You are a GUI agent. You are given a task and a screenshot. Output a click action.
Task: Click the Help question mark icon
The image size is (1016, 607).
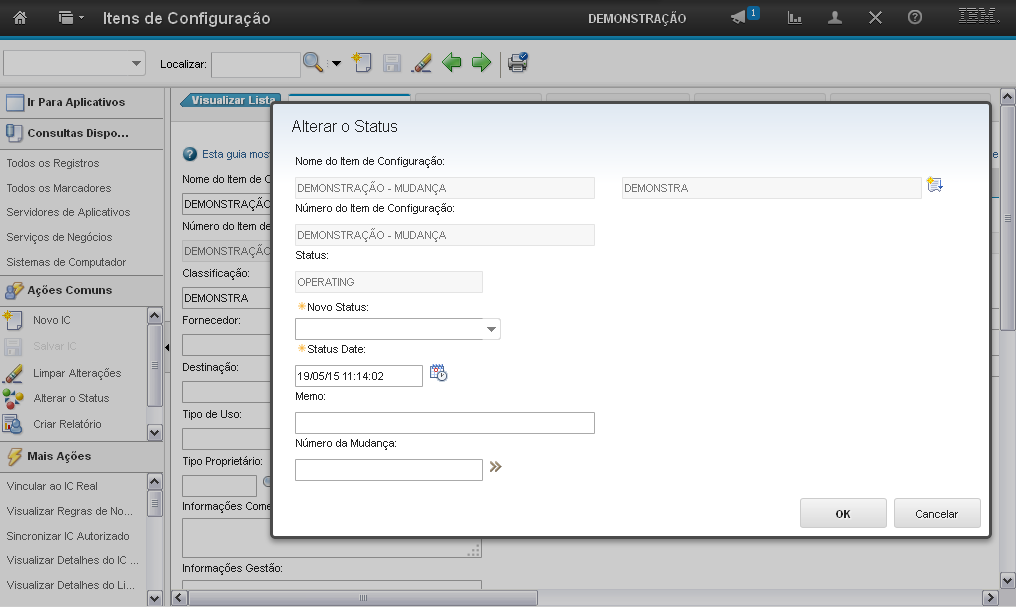pos(914,18)
